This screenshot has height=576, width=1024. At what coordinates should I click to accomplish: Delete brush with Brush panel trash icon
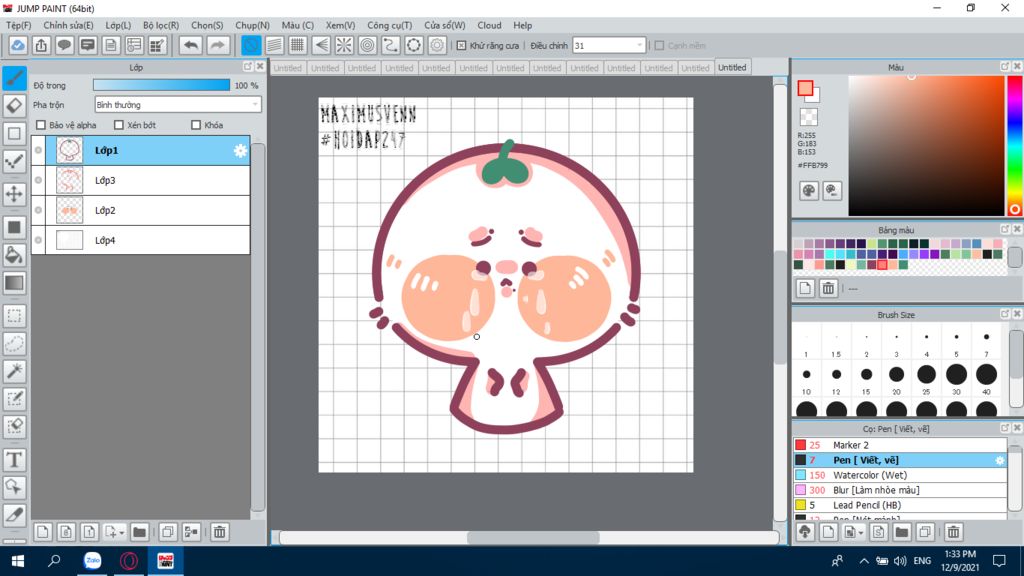point(953,532)
